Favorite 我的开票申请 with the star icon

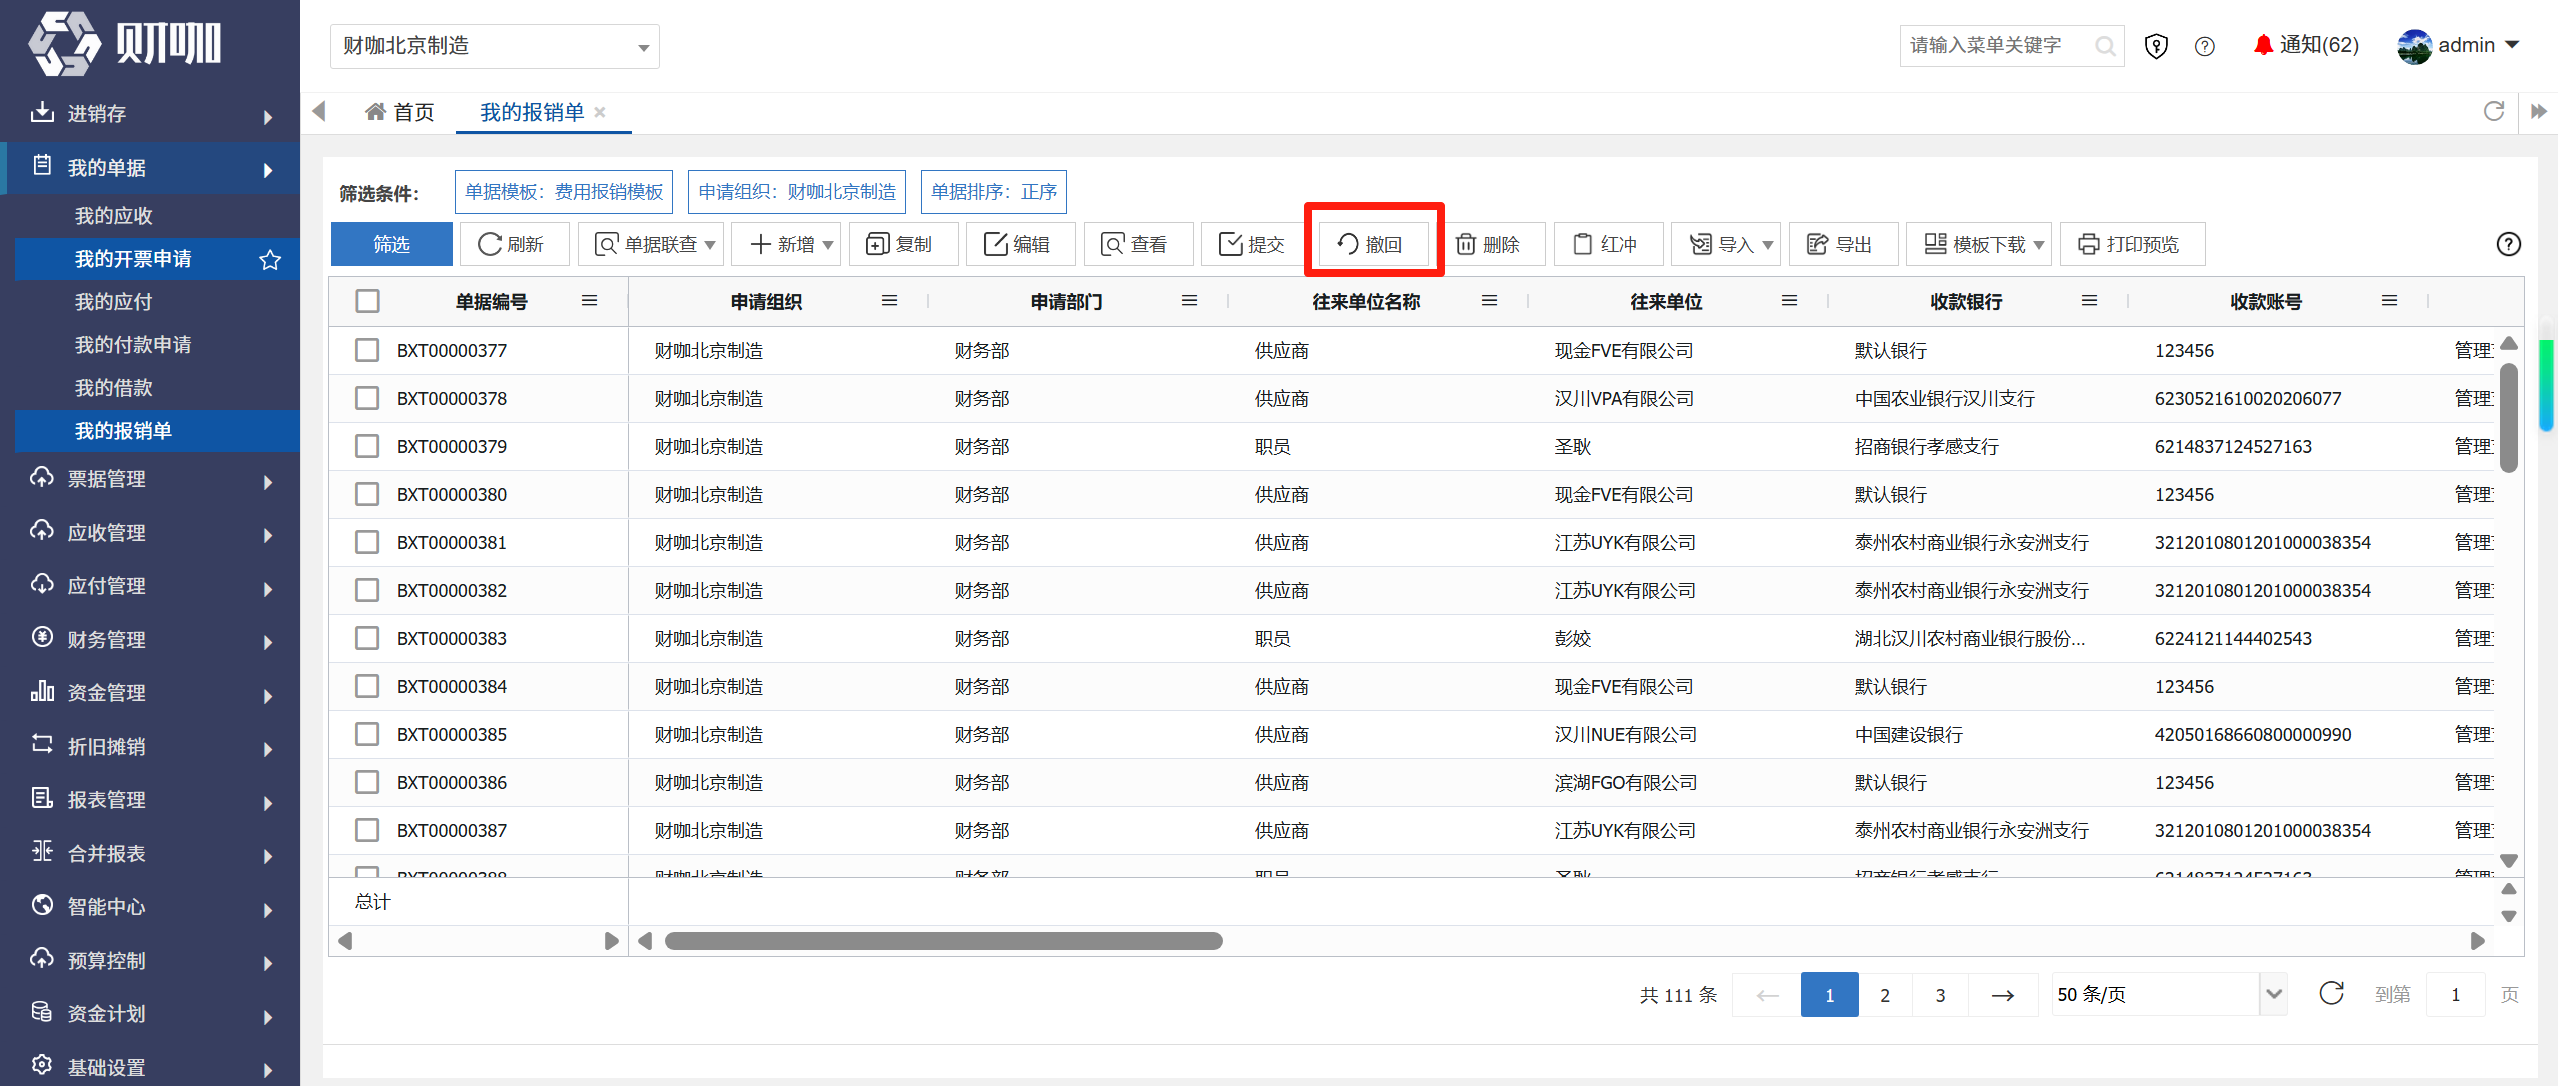tap(270, 260)
